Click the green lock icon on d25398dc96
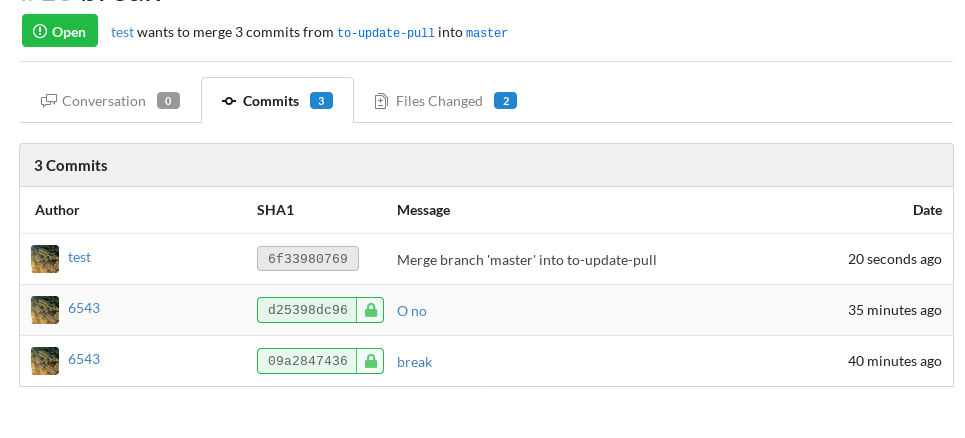This screenshot has width=965, height=438. (x=370, y=311)
